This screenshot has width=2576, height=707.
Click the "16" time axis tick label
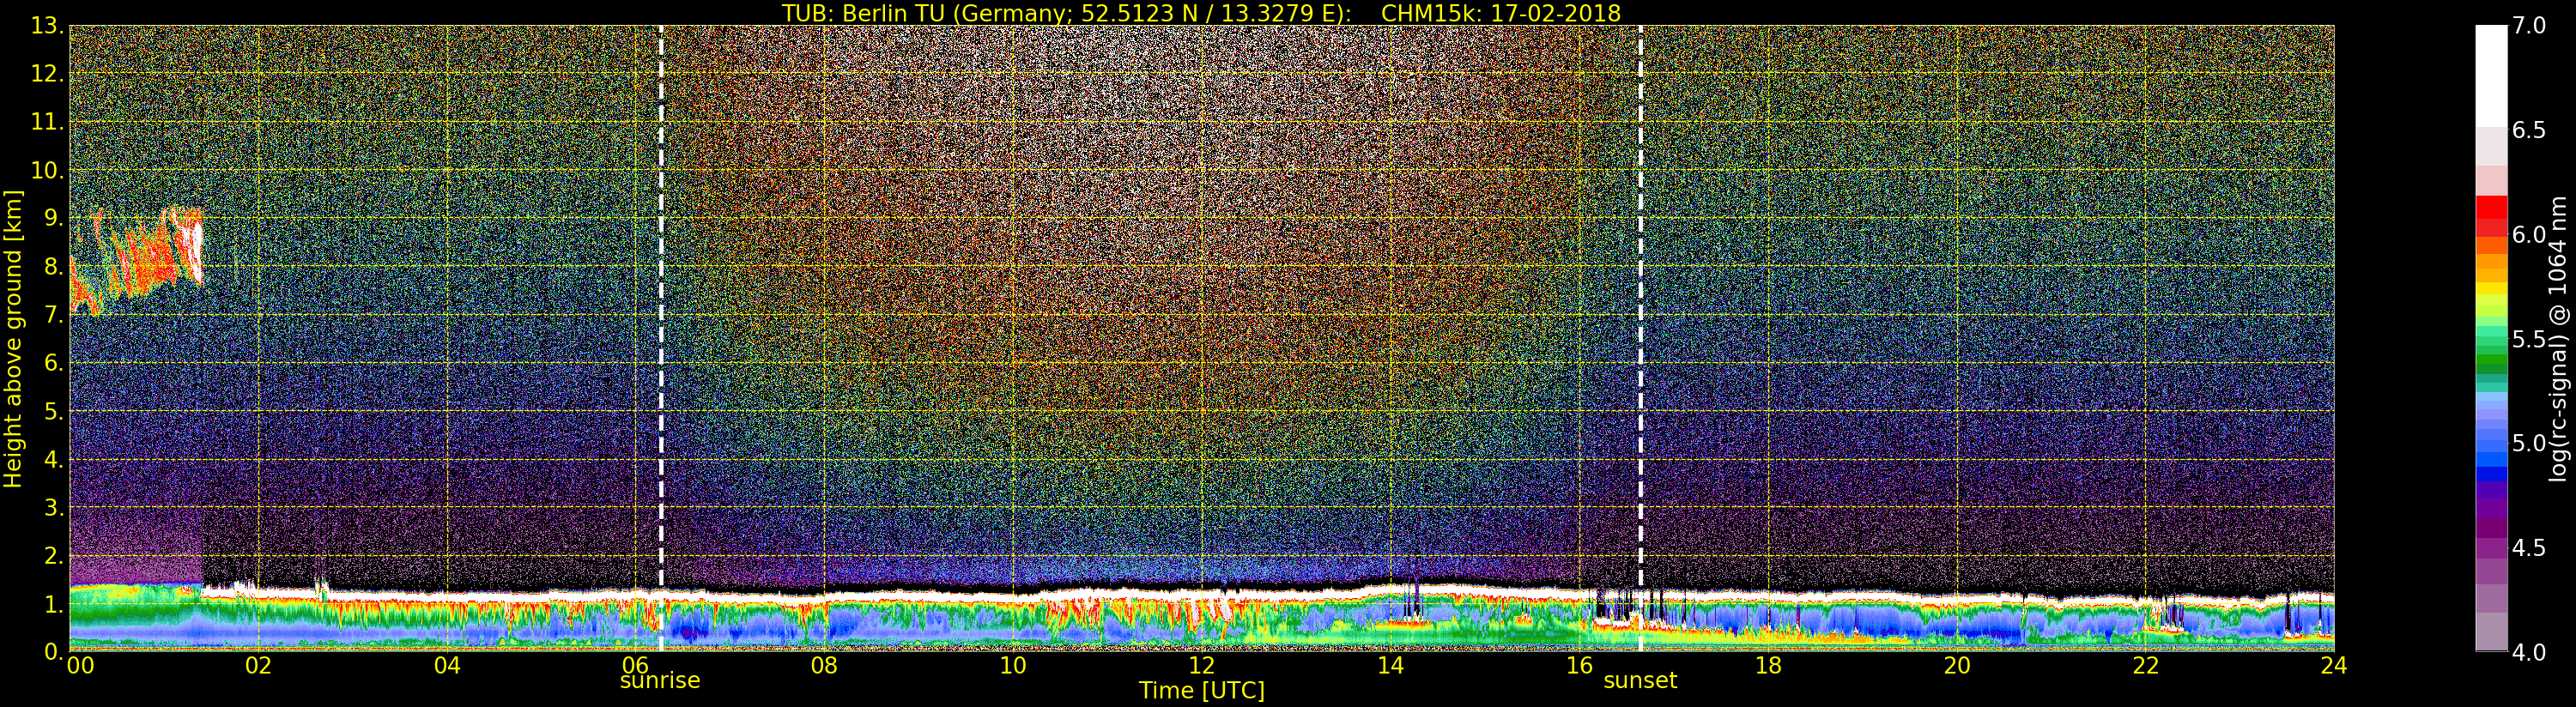coord(1579,666)
